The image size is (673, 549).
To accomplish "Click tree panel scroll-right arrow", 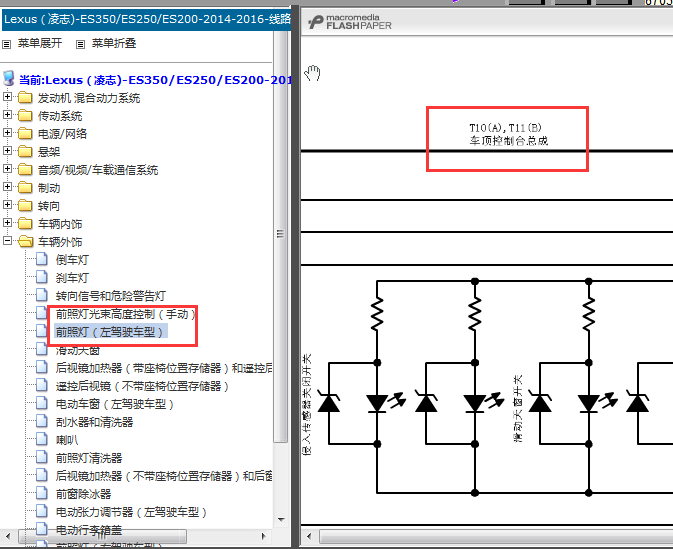I will click(x=264, y=536).
